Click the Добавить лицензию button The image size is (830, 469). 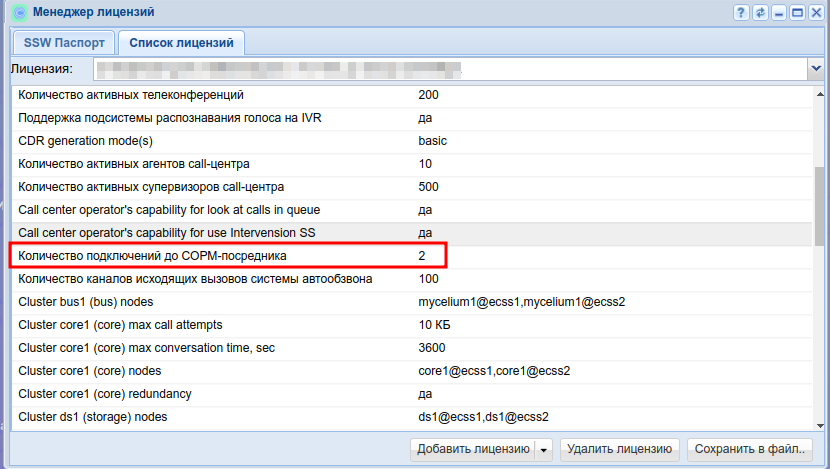(473, 449)
